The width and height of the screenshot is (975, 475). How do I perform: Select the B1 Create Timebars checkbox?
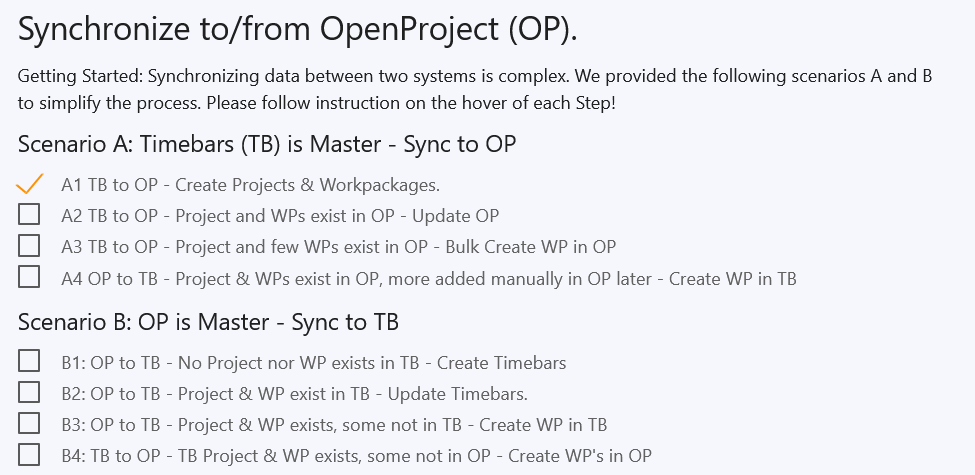pos(29,361)
